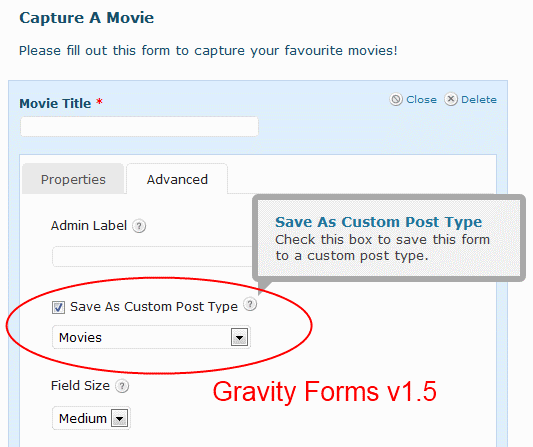The height and width of the screenshot is (447, 533).
Task: Click the Capture A Movie form title
Action: tap(87, 18)
